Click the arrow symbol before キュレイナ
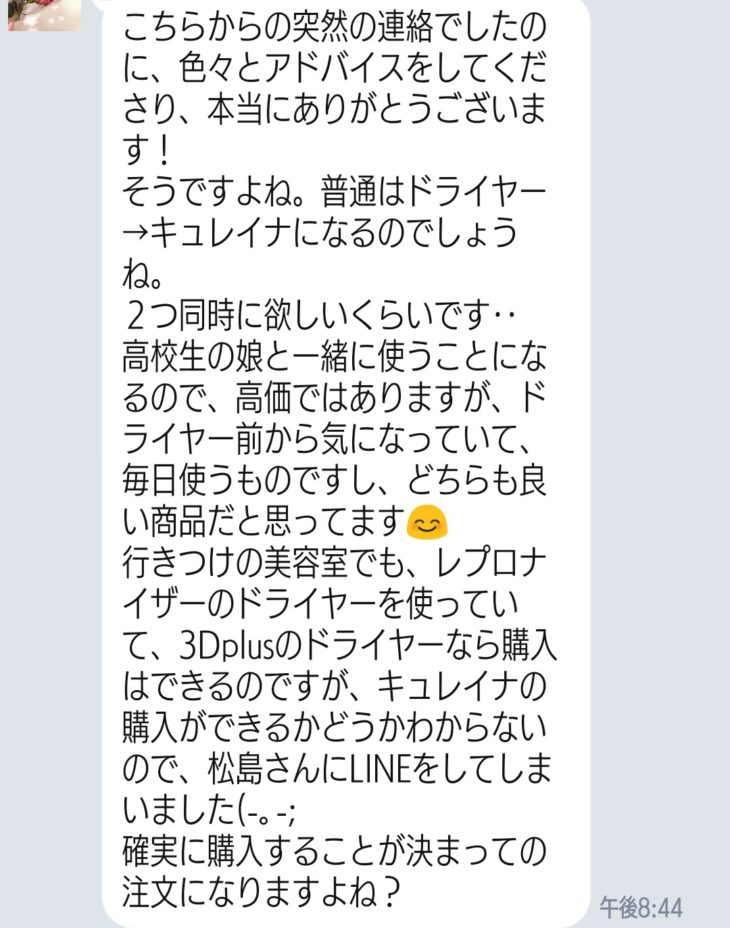The height and width of the screenshot is (928, 730). (x=136, y=233)
